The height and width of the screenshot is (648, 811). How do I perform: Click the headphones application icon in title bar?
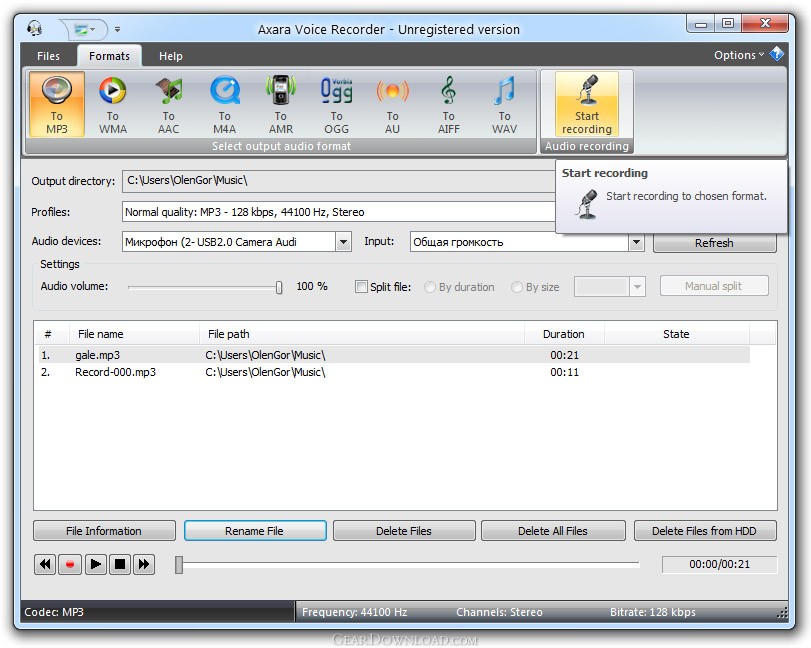(34, 28)
